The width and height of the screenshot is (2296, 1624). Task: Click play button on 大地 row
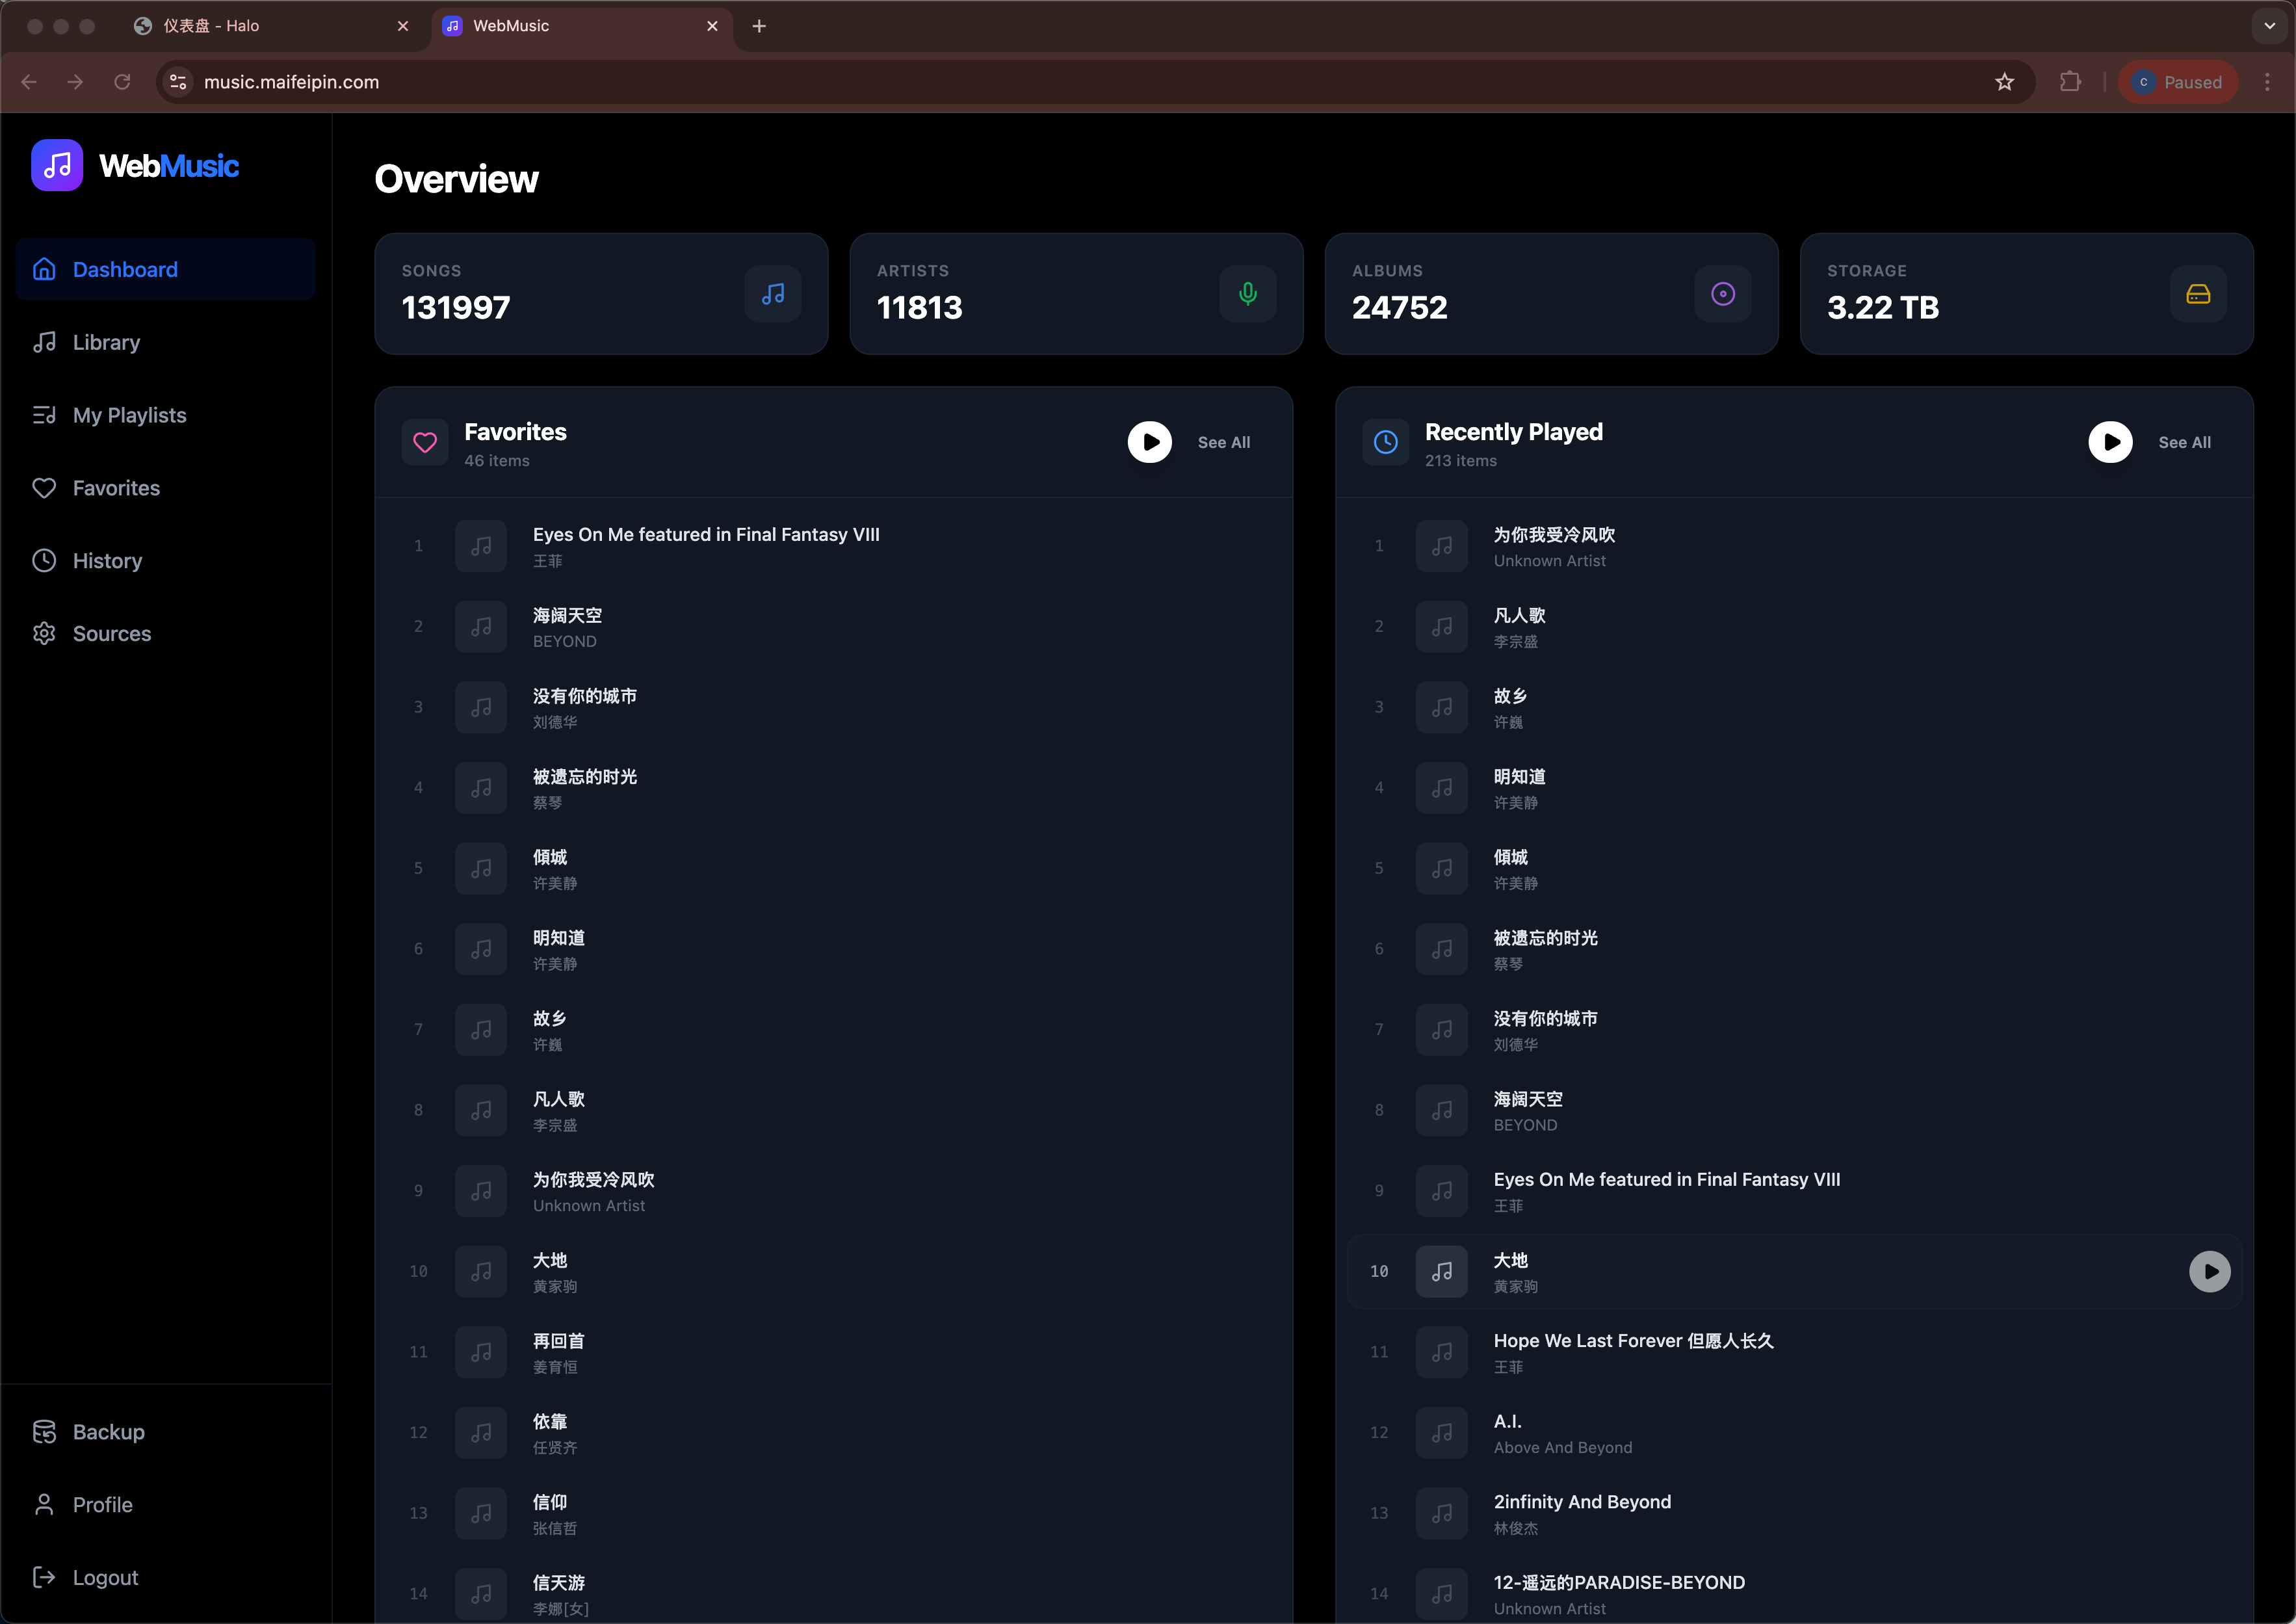pos(2209,1271)
